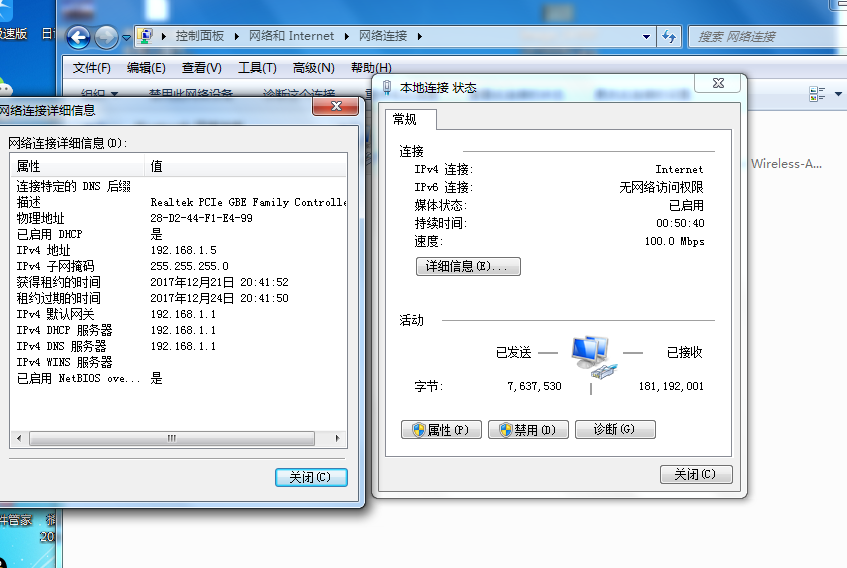Click horizontal scrollbar left arrow in details list
Image resolution: width=847 pixels, height=568 pixels.
pyautogui.click(x=19, y=438)
